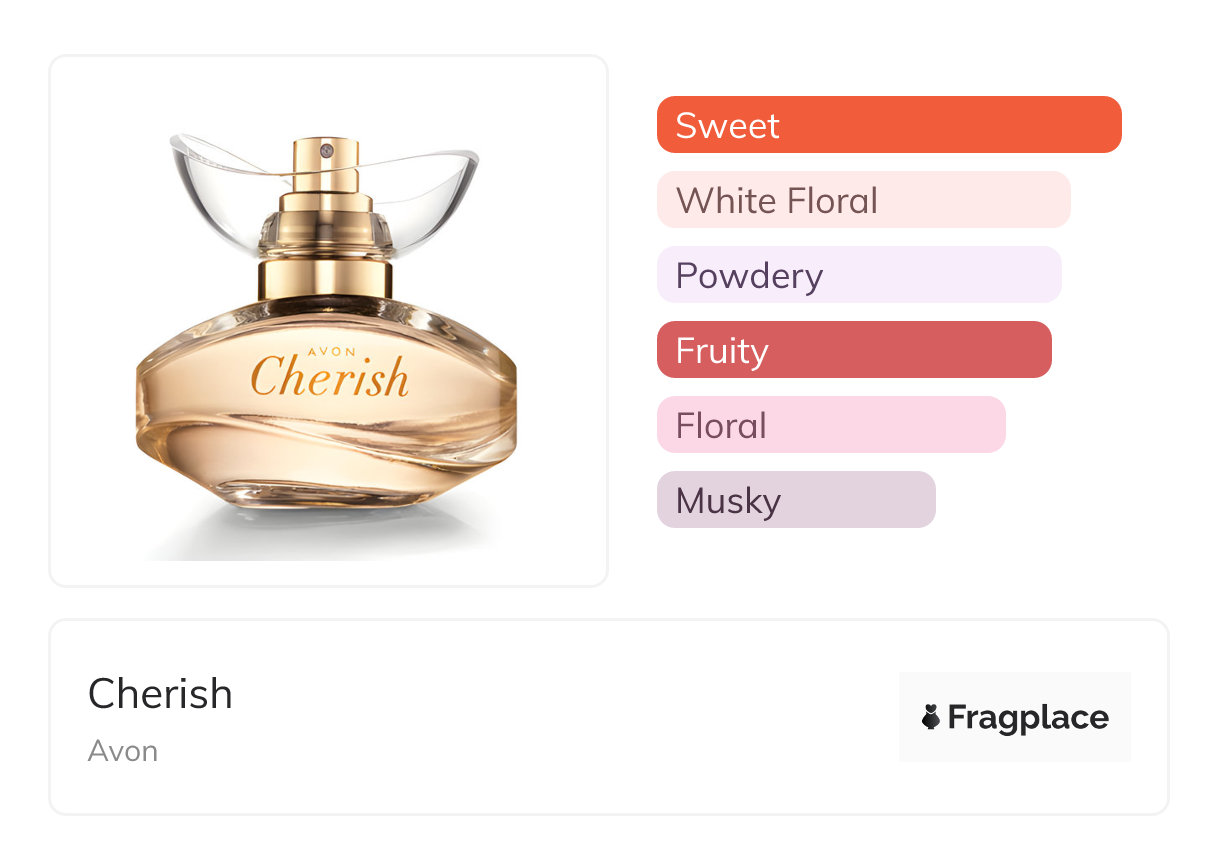This screenshot has width=1218, height=864.
Task: Select the pink Floral accord bar
Action: 830,425
